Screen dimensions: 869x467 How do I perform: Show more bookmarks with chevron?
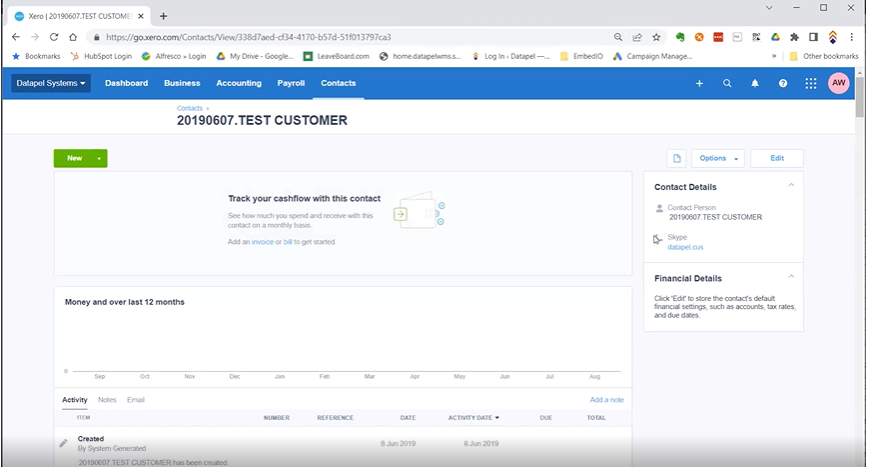coord(774,56)
